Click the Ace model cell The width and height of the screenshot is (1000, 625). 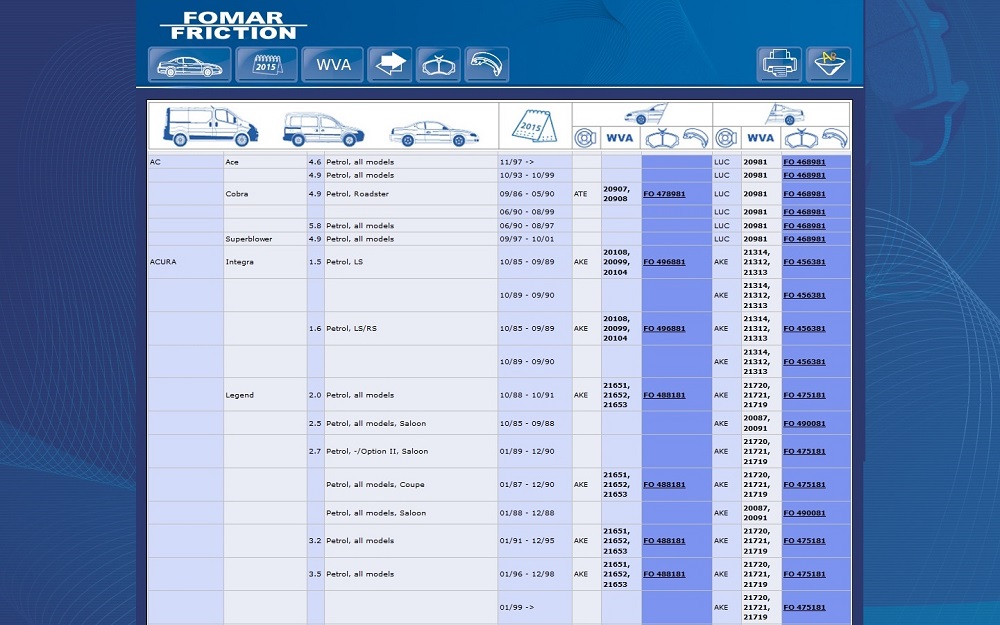pyautogui.click(x=265, y=162)
